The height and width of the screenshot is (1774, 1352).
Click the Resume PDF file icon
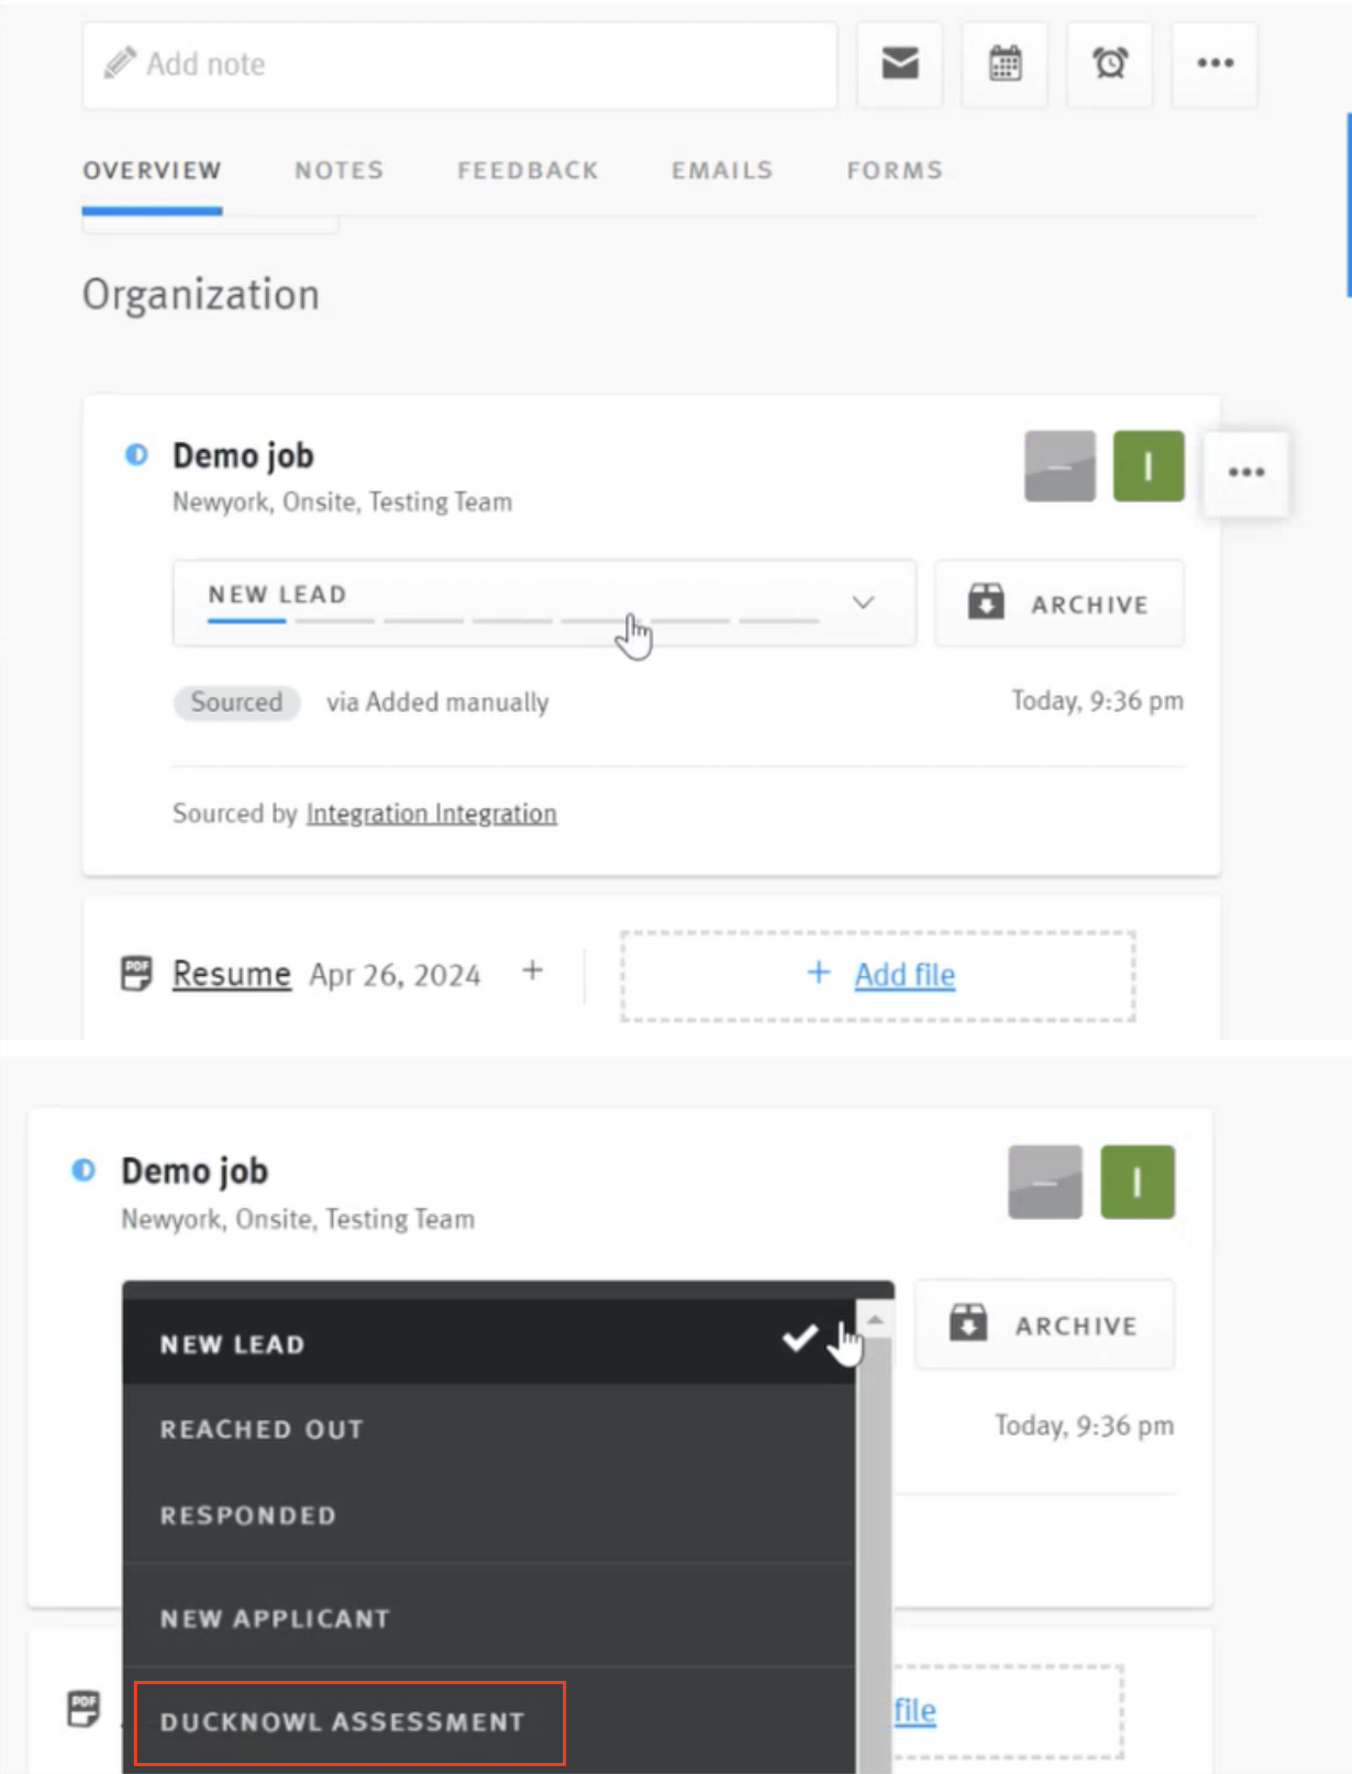(x=136, y=973)
